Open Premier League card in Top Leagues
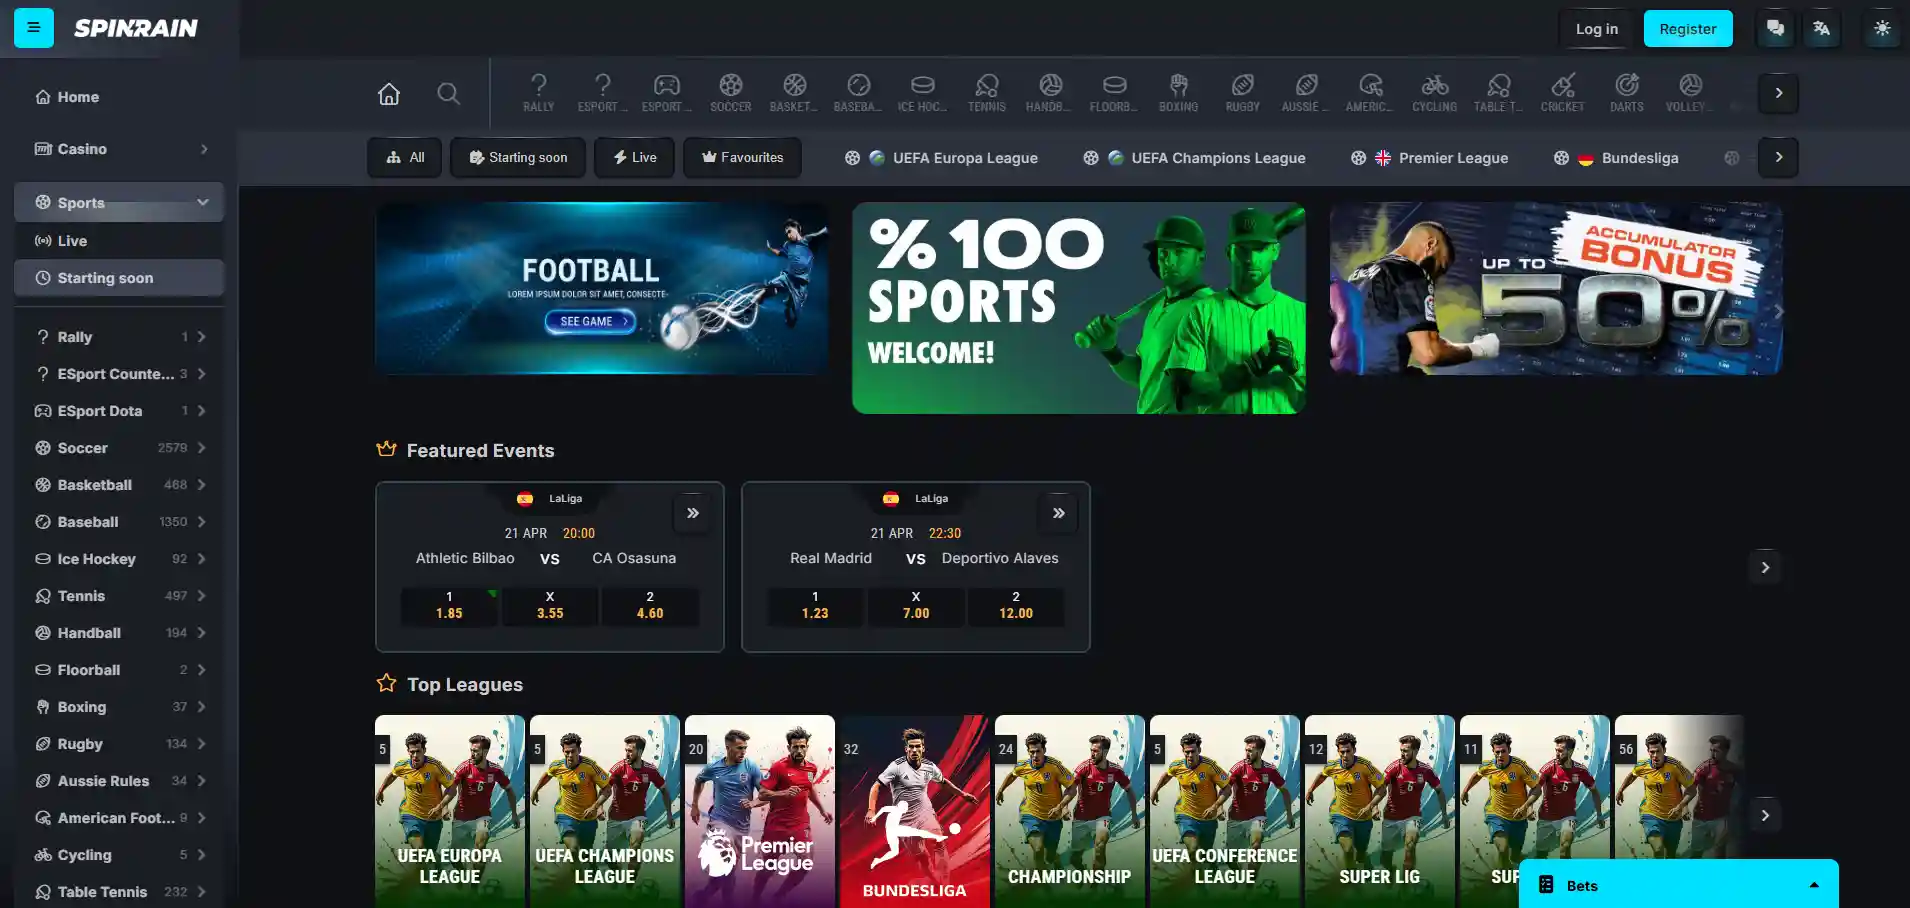 click(x=760, y=811)
